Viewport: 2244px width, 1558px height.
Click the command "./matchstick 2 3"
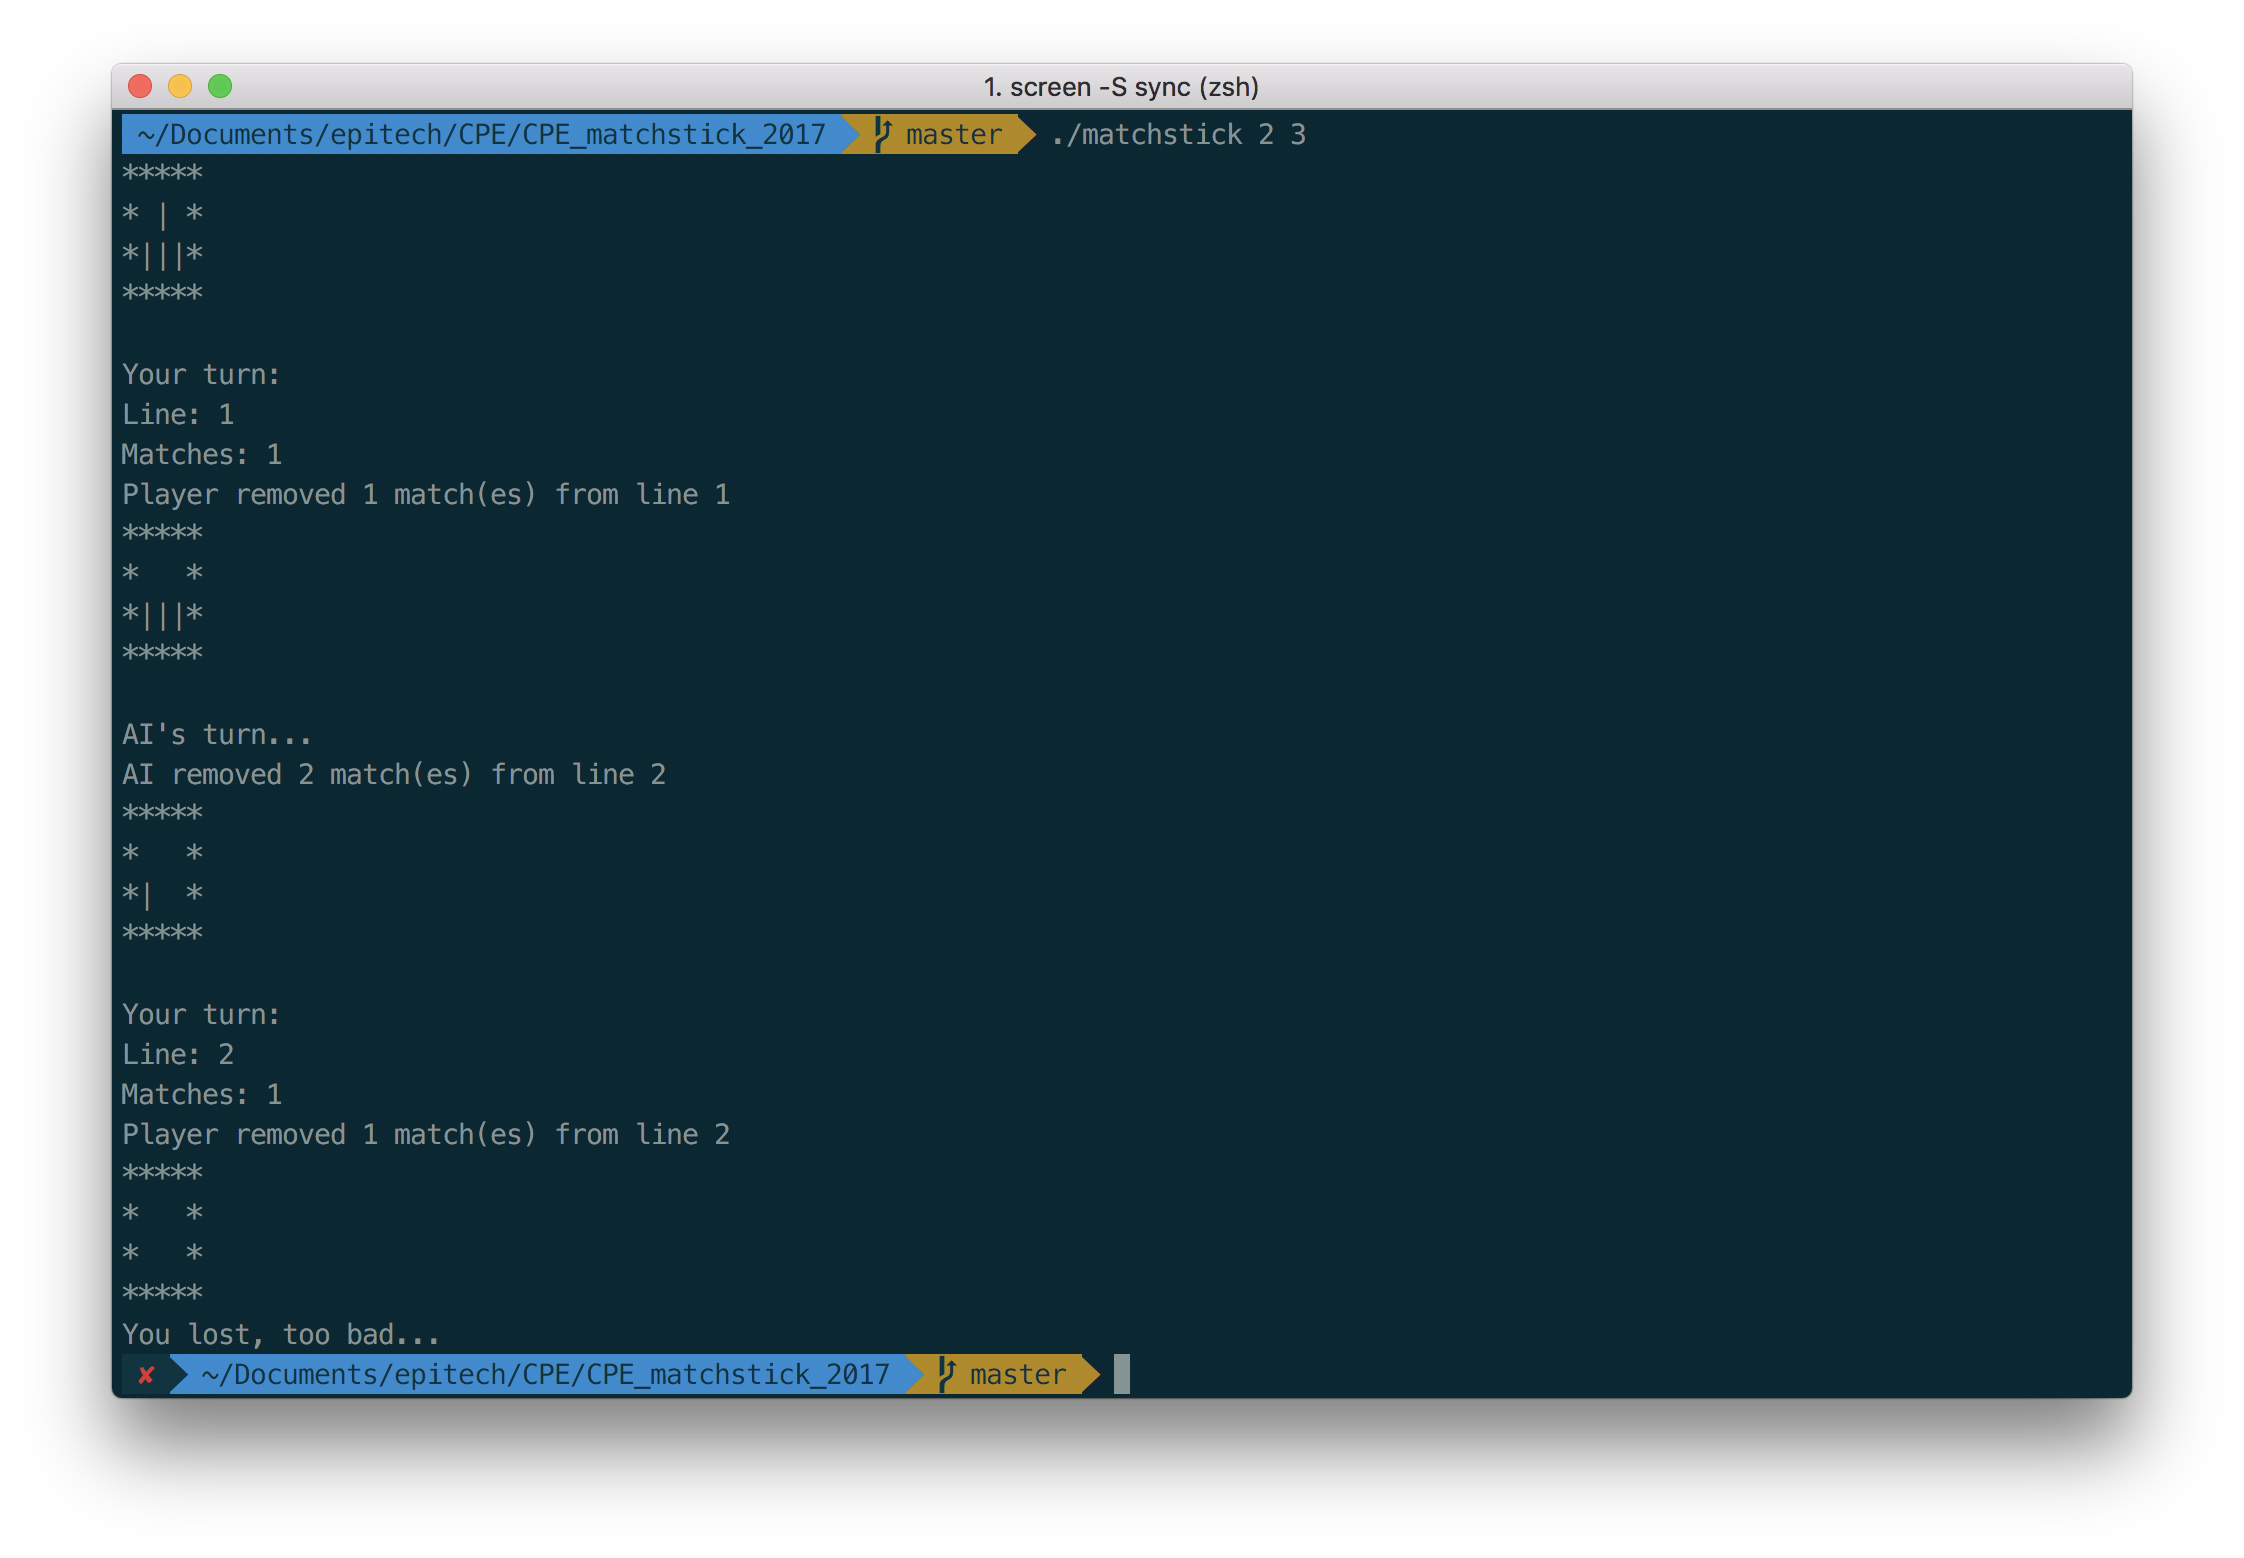tap(1179, 134)
